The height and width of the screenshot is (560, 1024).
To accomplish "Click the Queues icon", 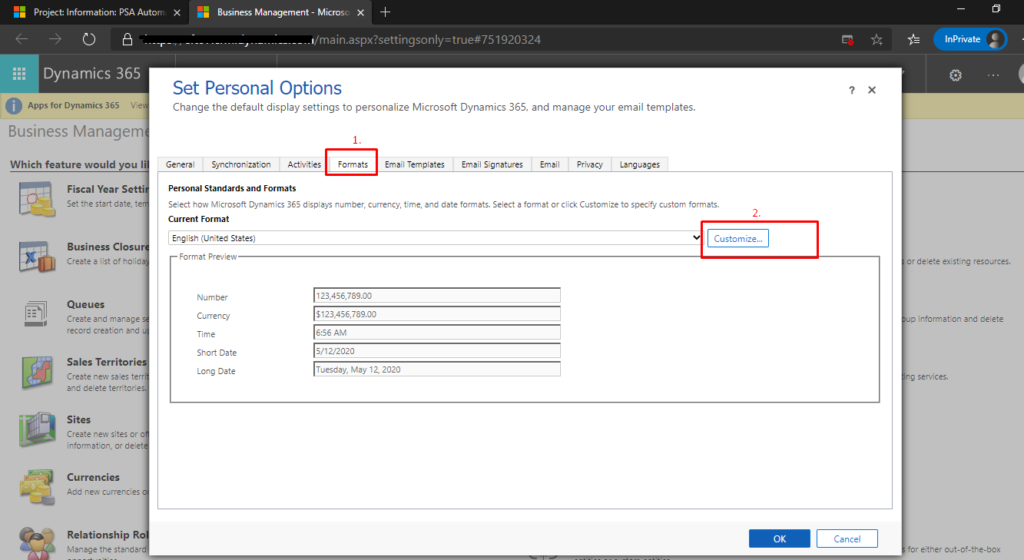I will [36, 314].
